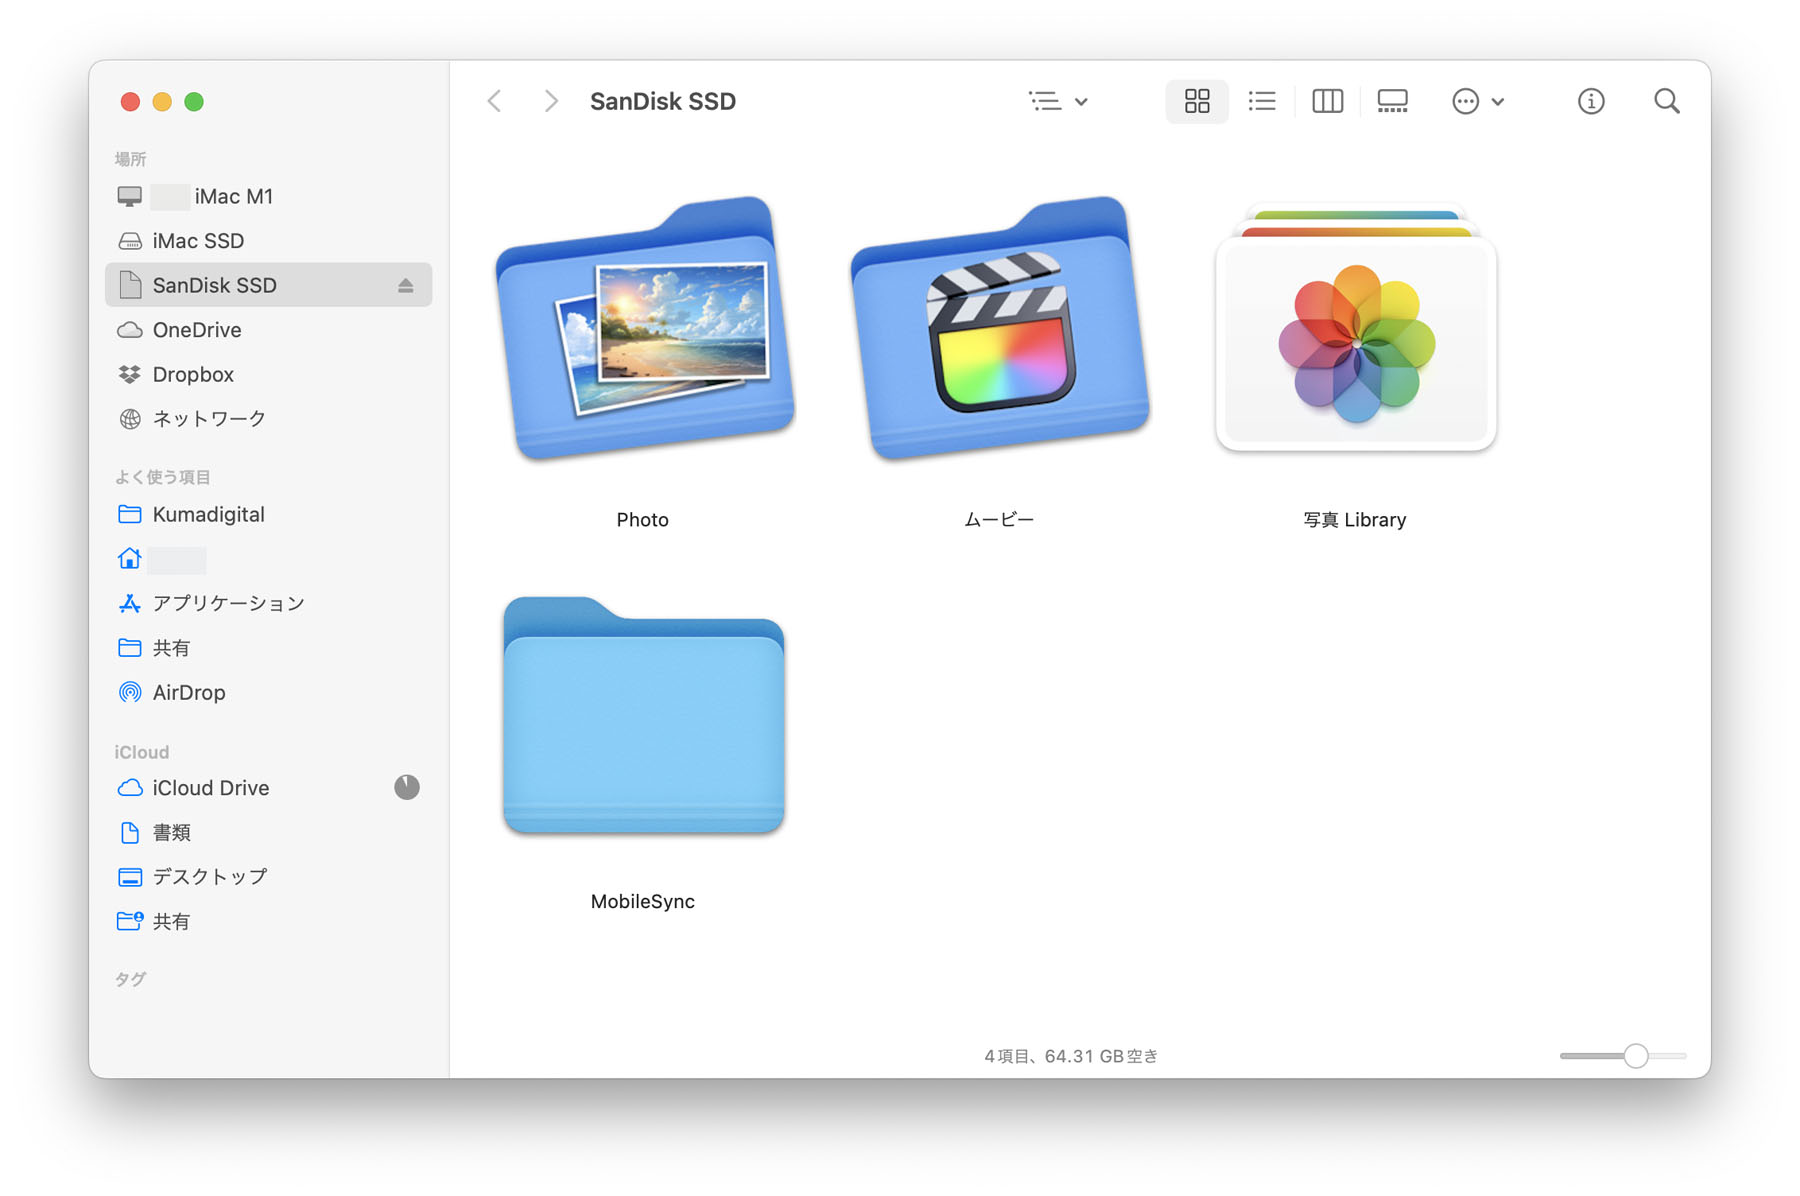Switch to gallery view
Viewport: 1800px width, 1196px height.
[1392, 101]
